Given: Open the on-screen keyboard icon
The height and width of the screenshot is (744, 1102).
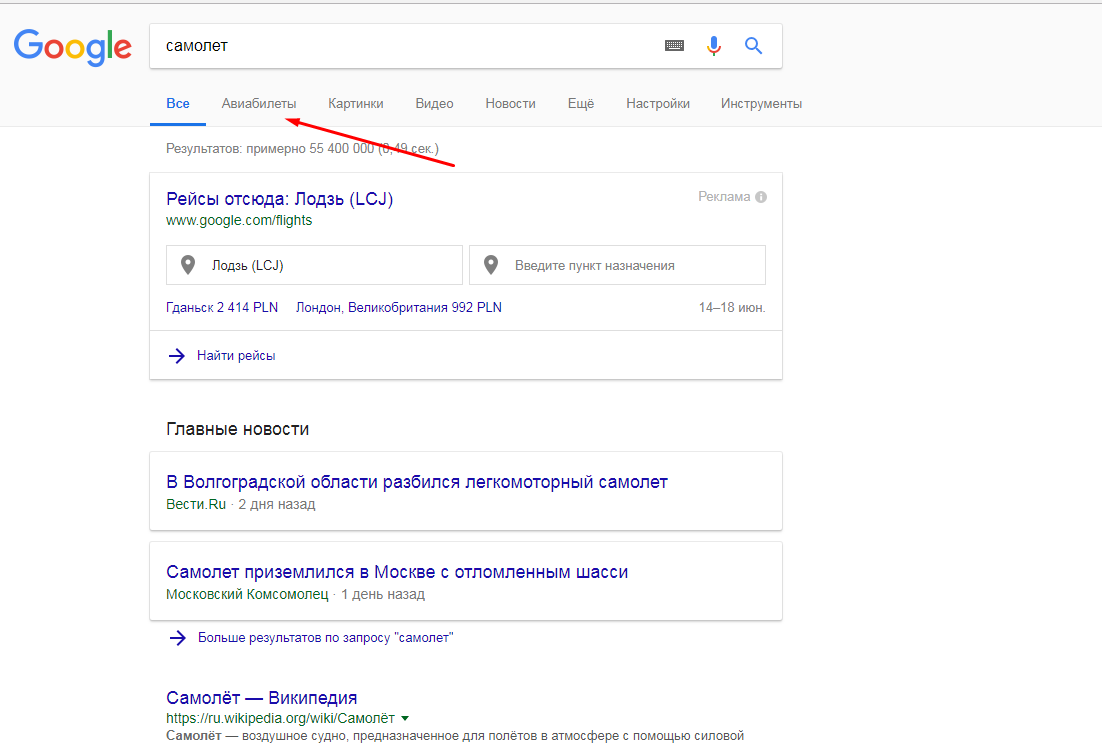Looking at the screenshot, I should (x=674, y=46).
